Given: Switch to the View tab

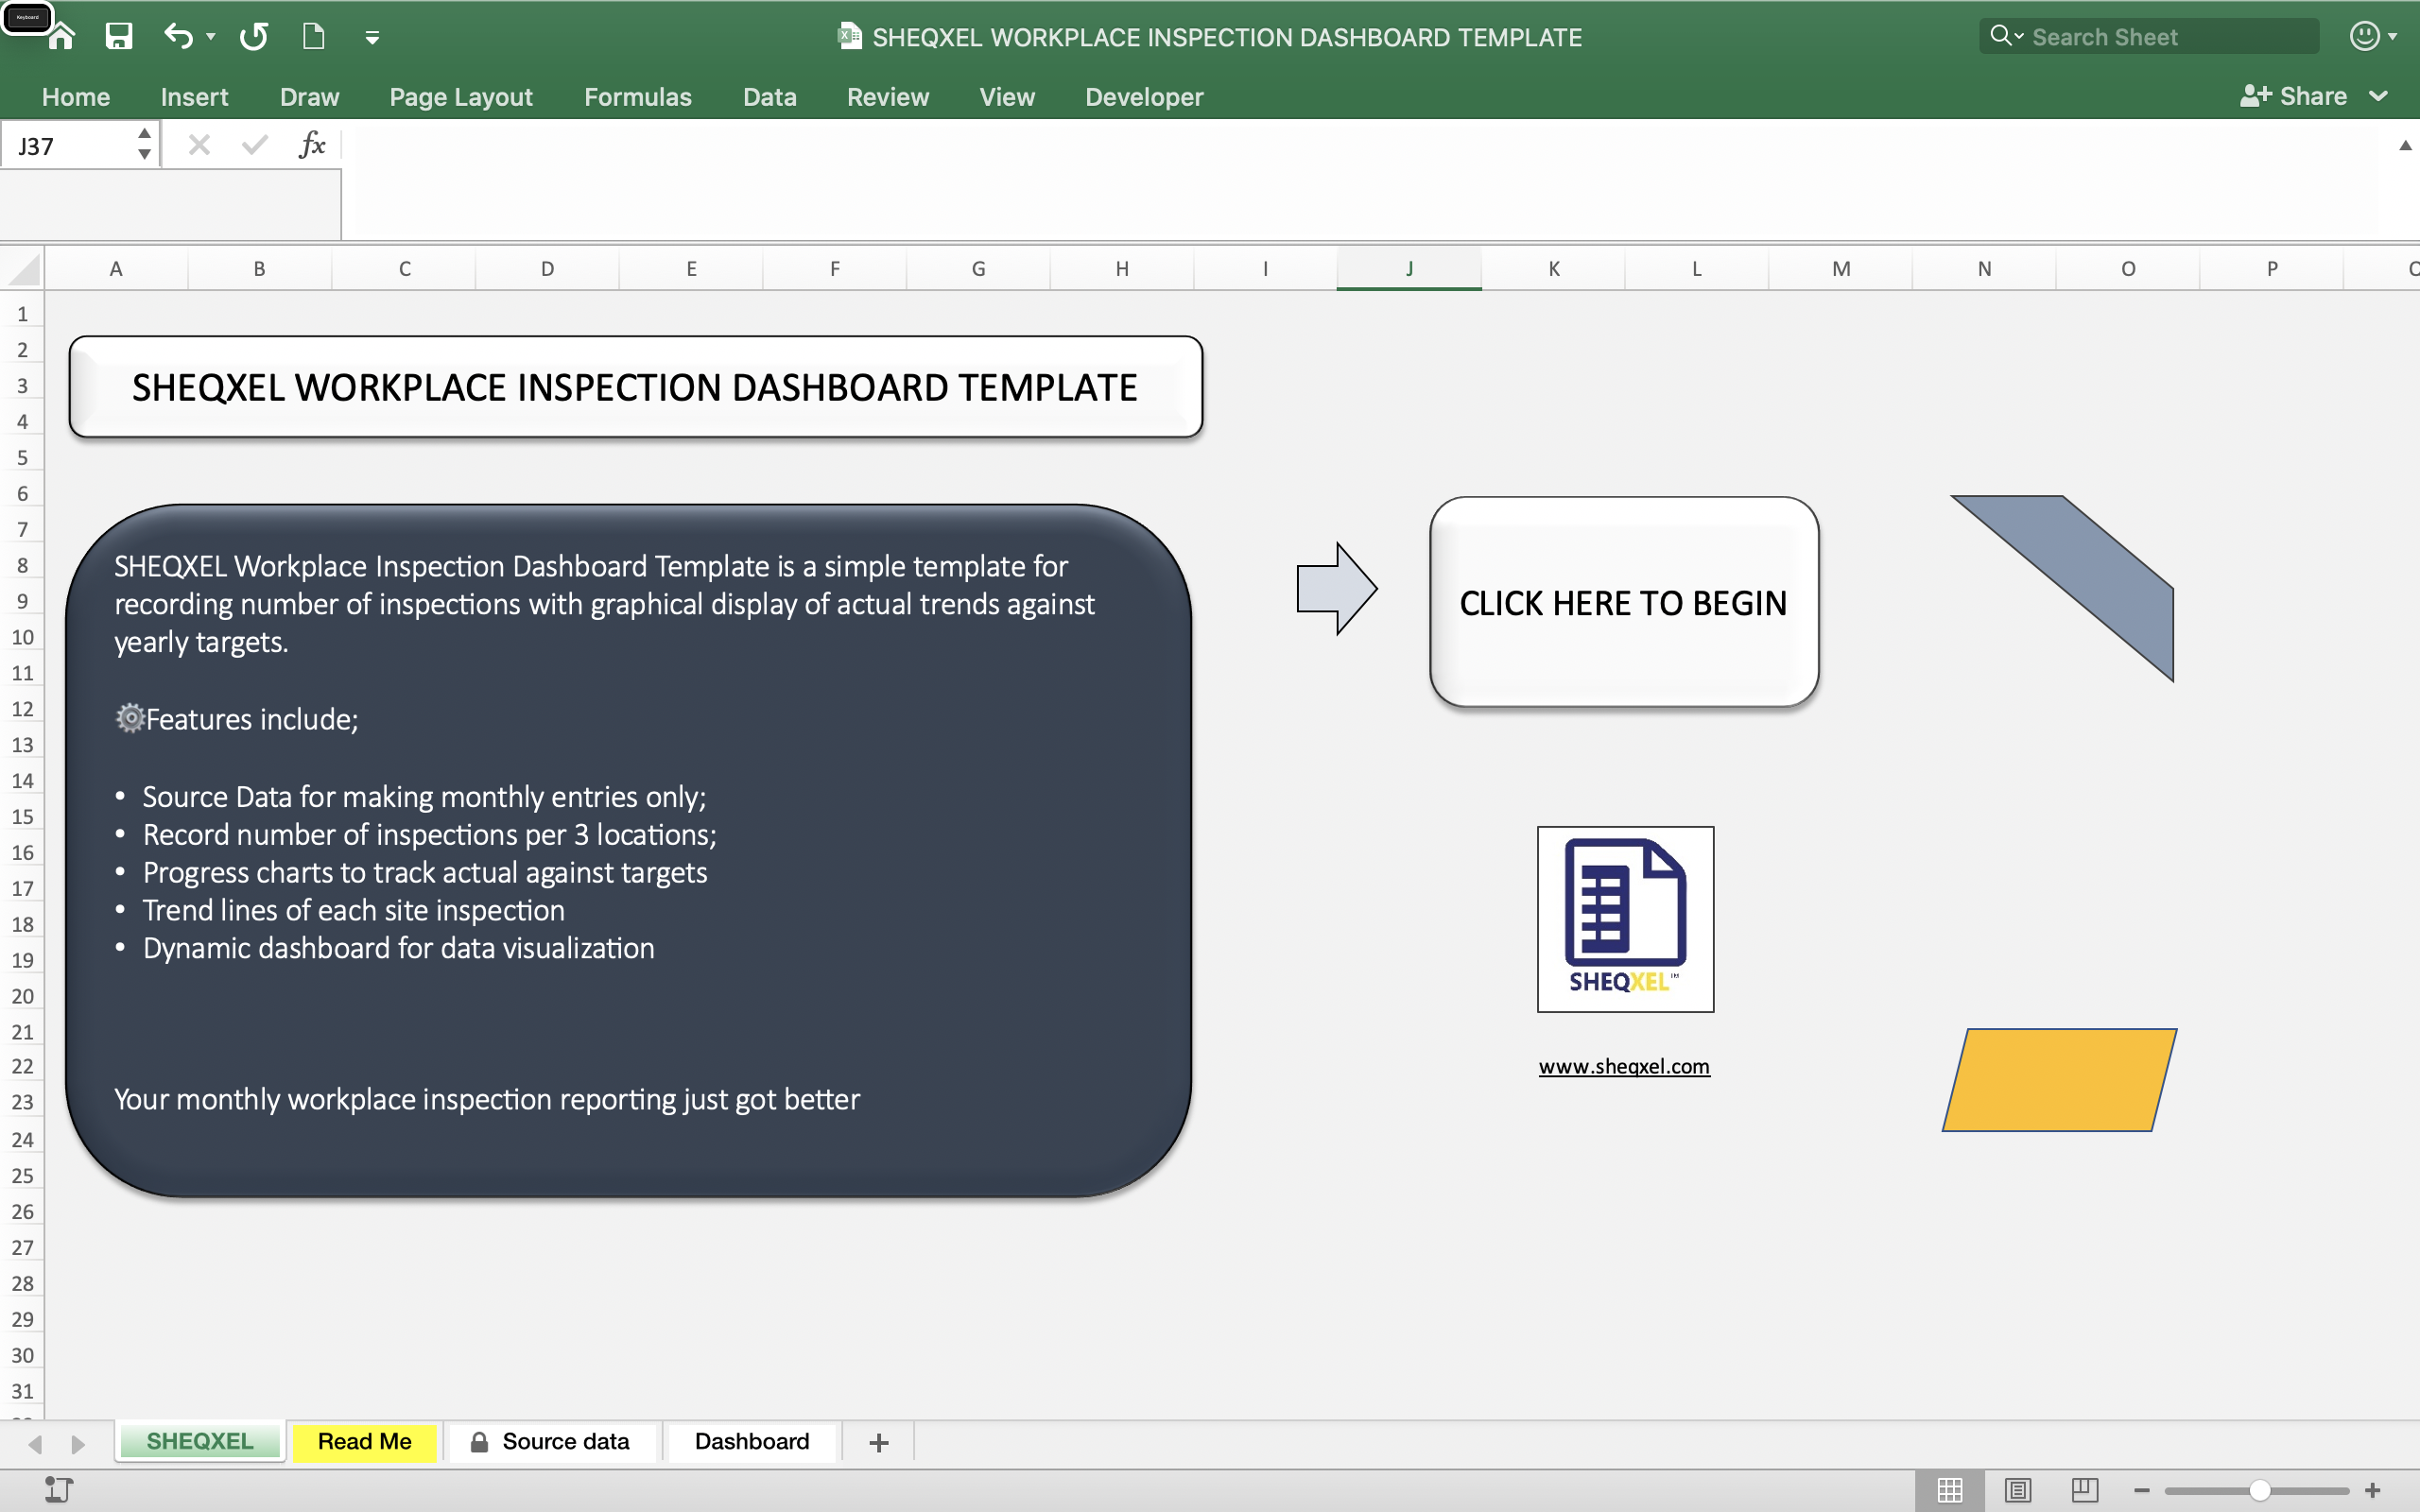Looking at the screenshot, I should 1007,97.
